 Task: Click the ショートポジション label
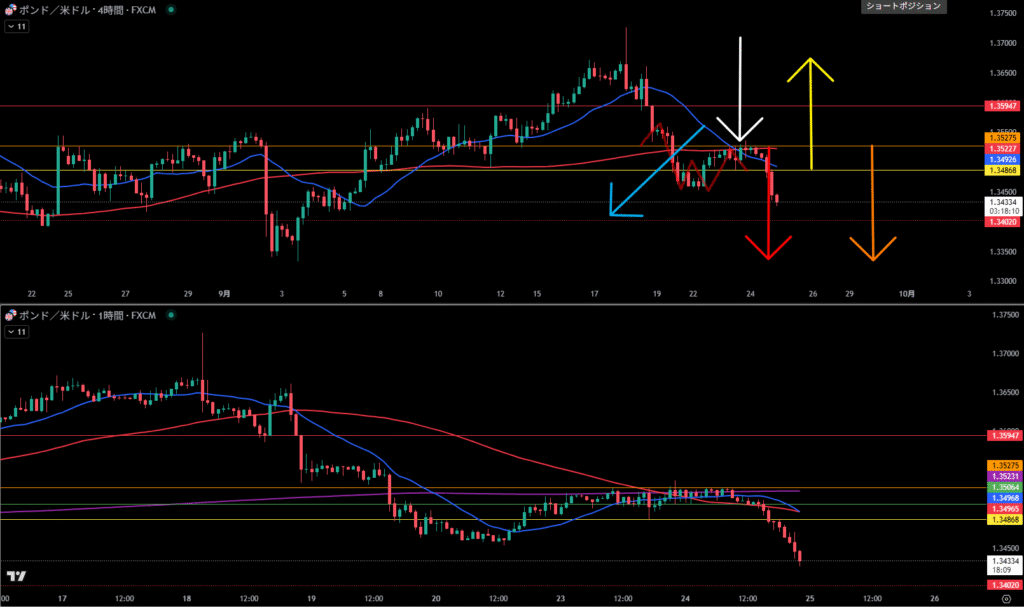[901, 6]
